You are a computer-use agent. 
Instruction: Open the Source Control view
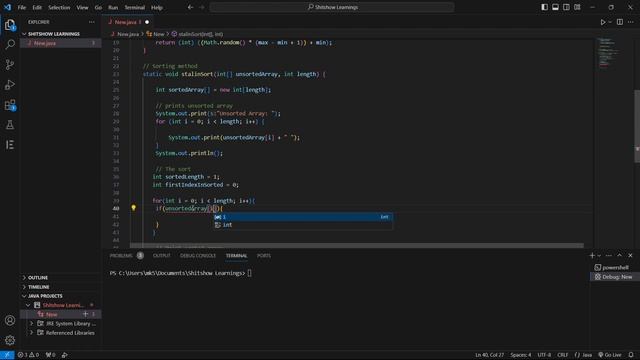coord(10,64)
